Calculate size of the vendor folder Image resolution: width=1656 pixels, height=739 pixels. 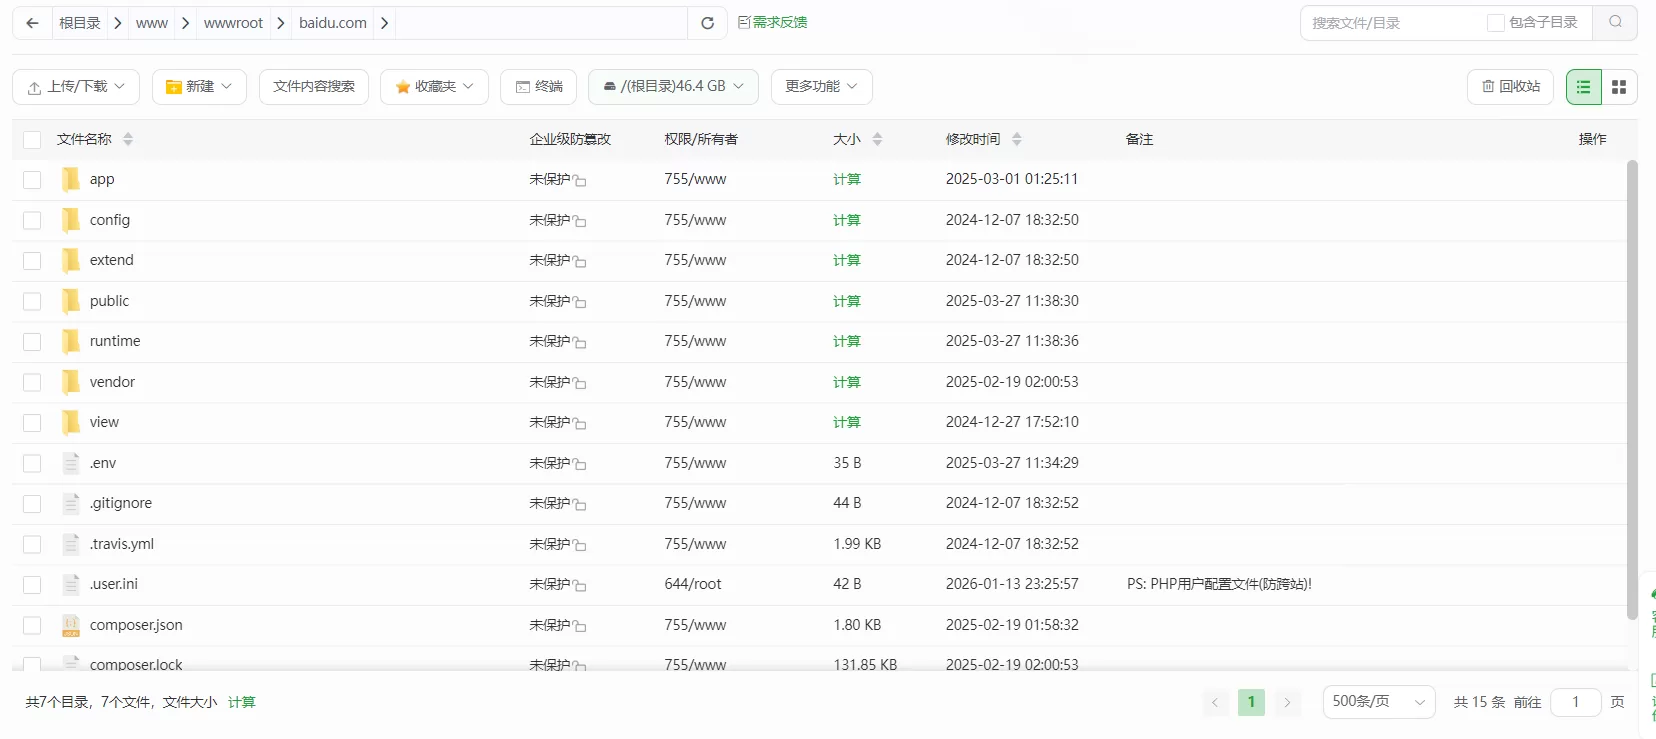point(847,382)
